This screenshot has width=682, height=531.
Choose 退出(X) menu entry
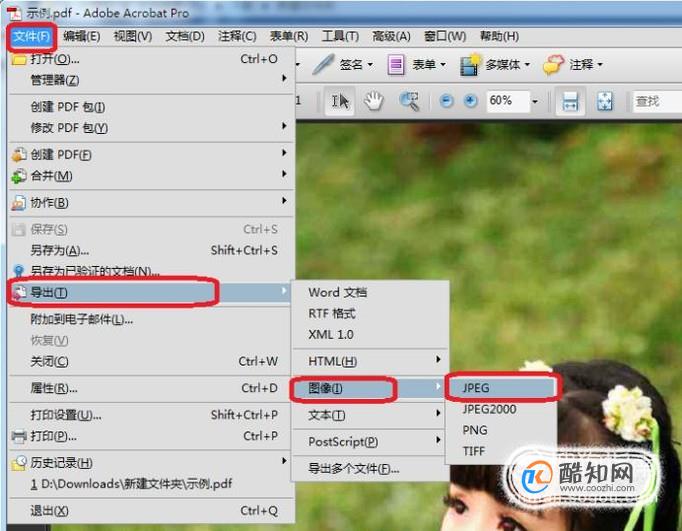pos(151,511)
